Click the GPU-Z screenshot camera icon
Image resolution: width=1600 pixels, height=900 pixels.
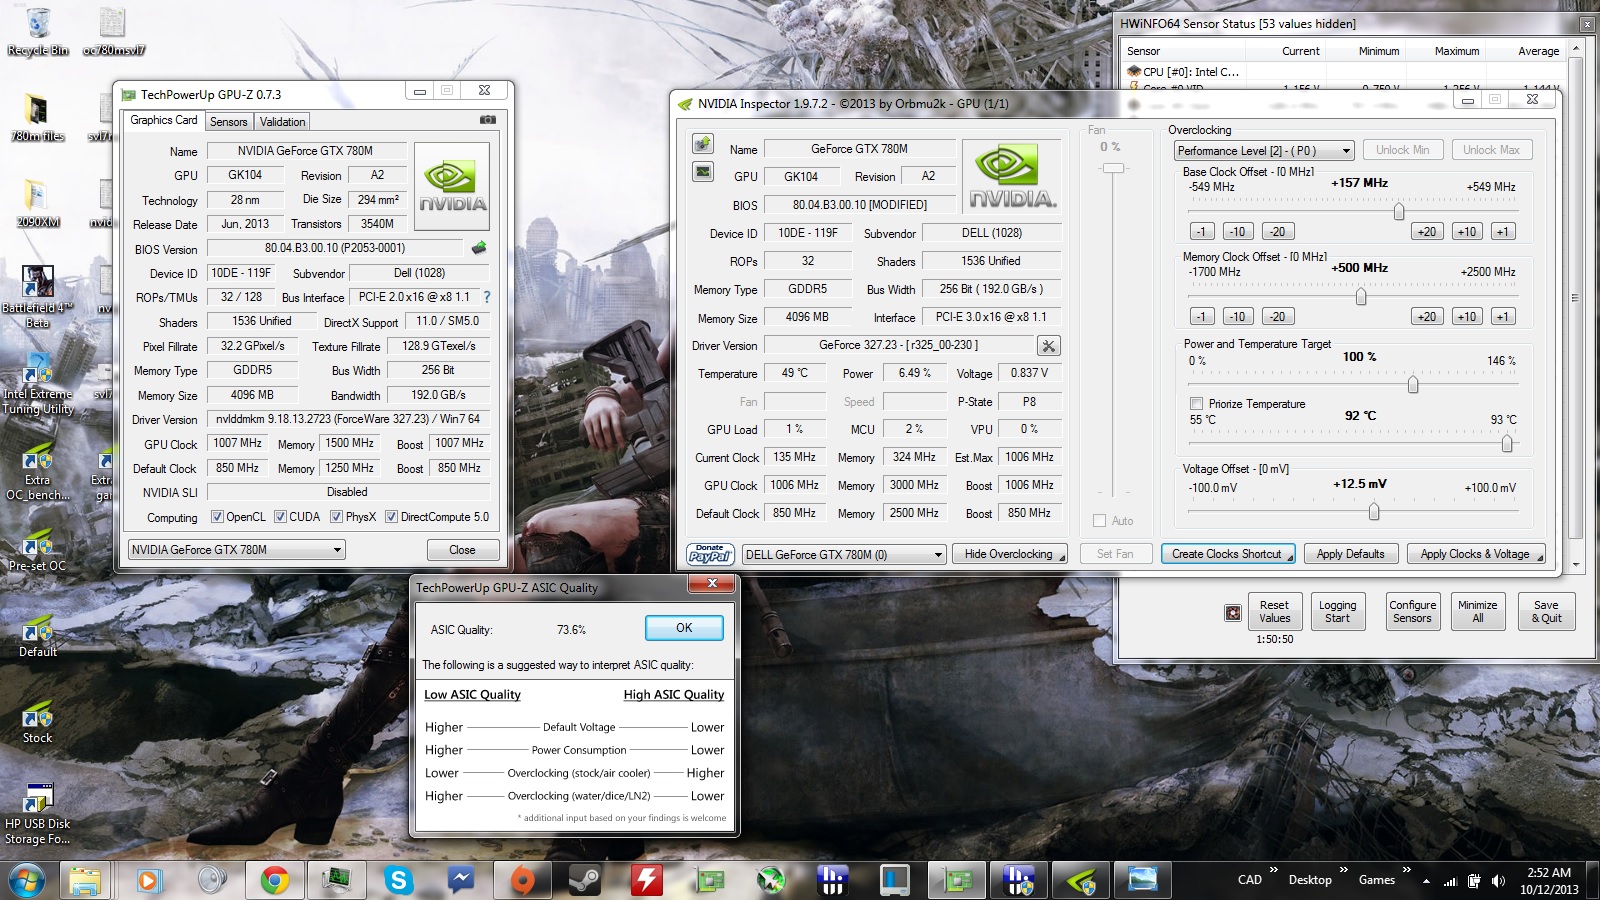(487, 120)
